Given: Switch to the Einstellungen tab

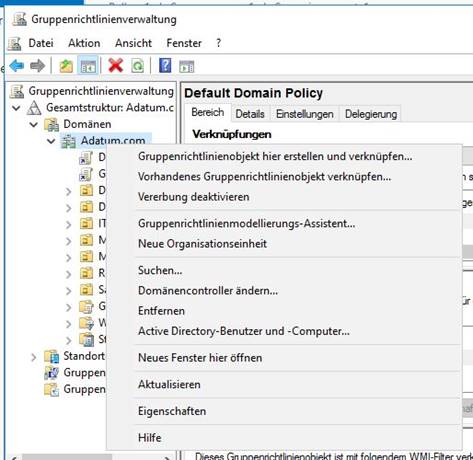Looking at the screenshot, I should pos(305,114).
